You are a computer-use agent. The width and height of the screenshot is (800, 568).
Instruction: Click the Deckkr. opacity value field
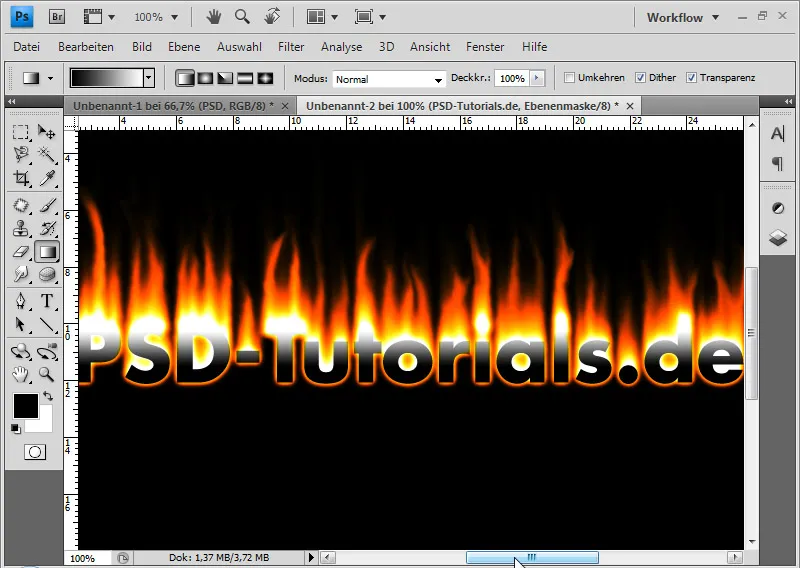pyautogui.click(x=512, y=78)
